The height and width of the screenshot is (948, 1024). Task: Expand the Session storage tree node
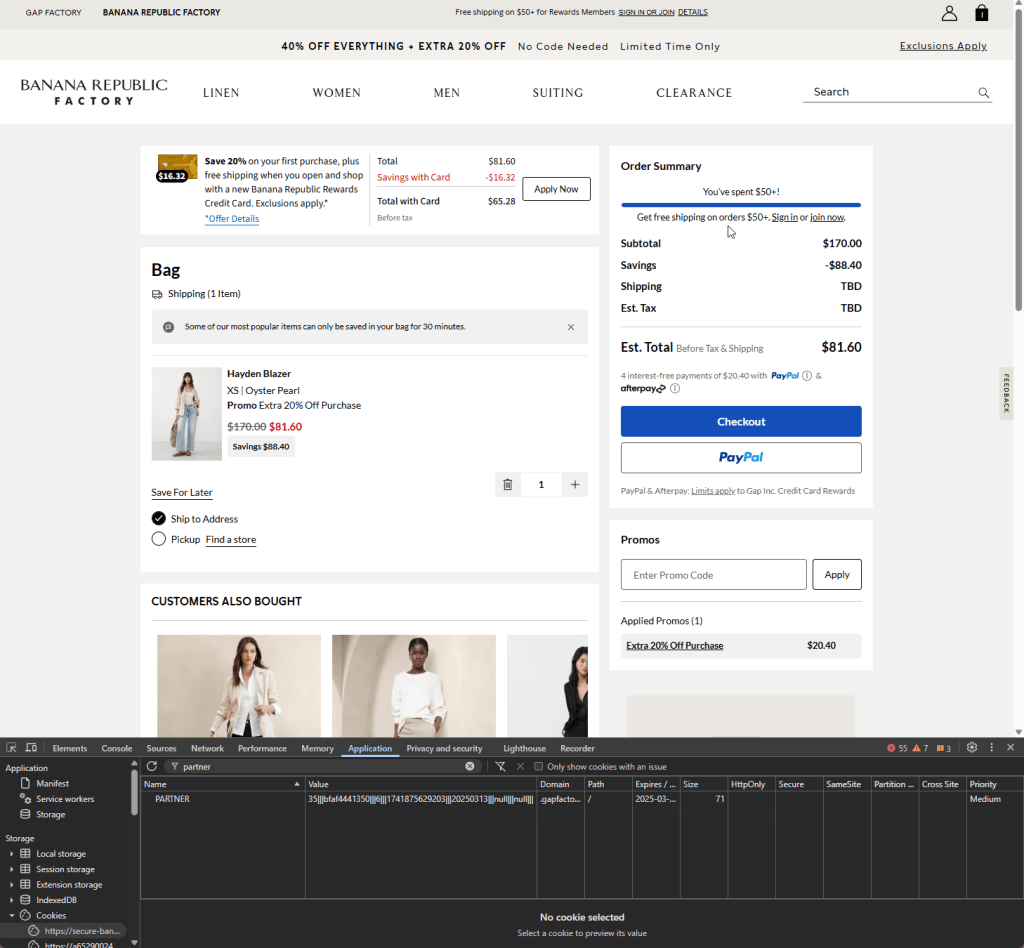(12, 869)
